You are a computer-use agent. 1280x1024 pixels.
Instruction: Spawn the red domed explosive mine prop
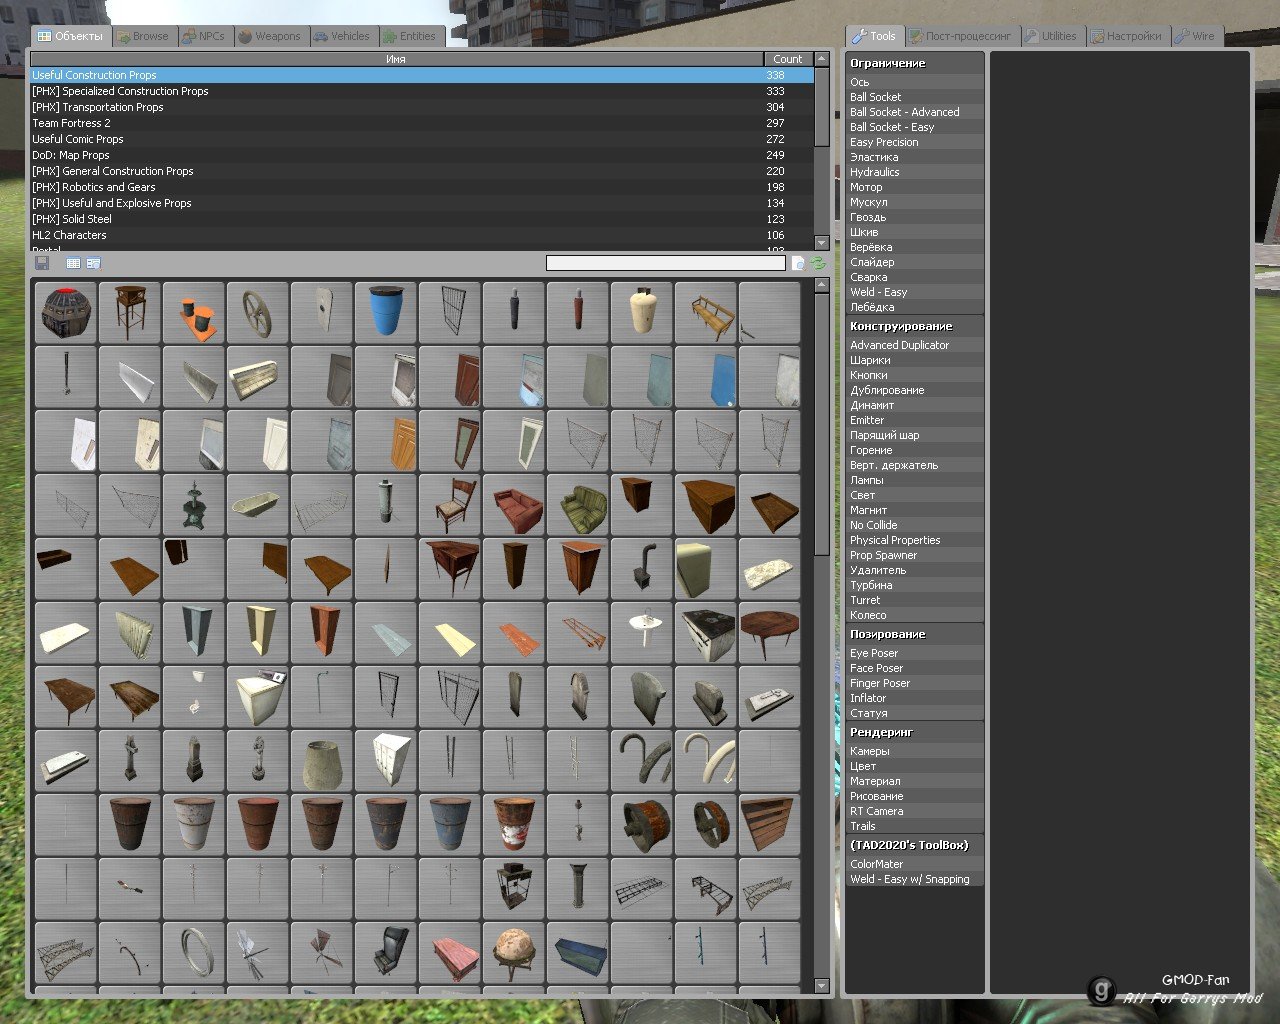click(65, 313)
